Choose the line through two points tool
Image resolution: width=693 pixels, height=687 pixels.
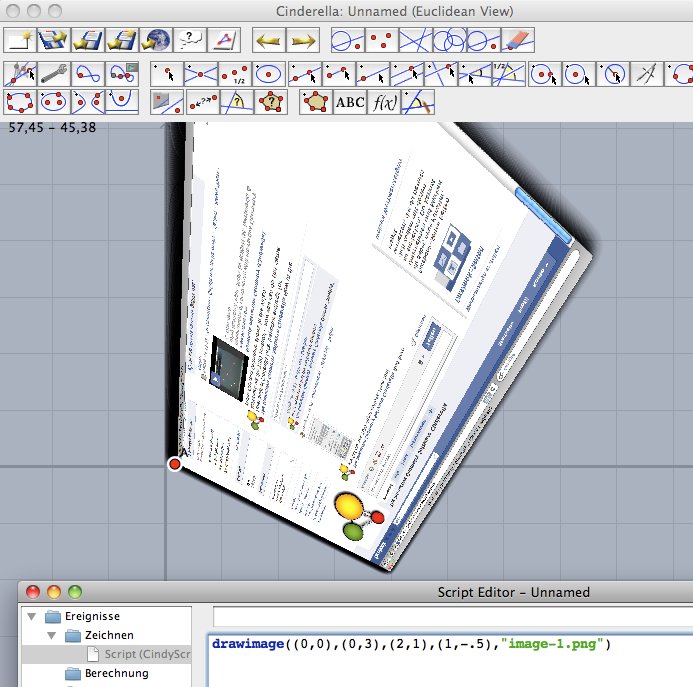(x=305, y=74)
